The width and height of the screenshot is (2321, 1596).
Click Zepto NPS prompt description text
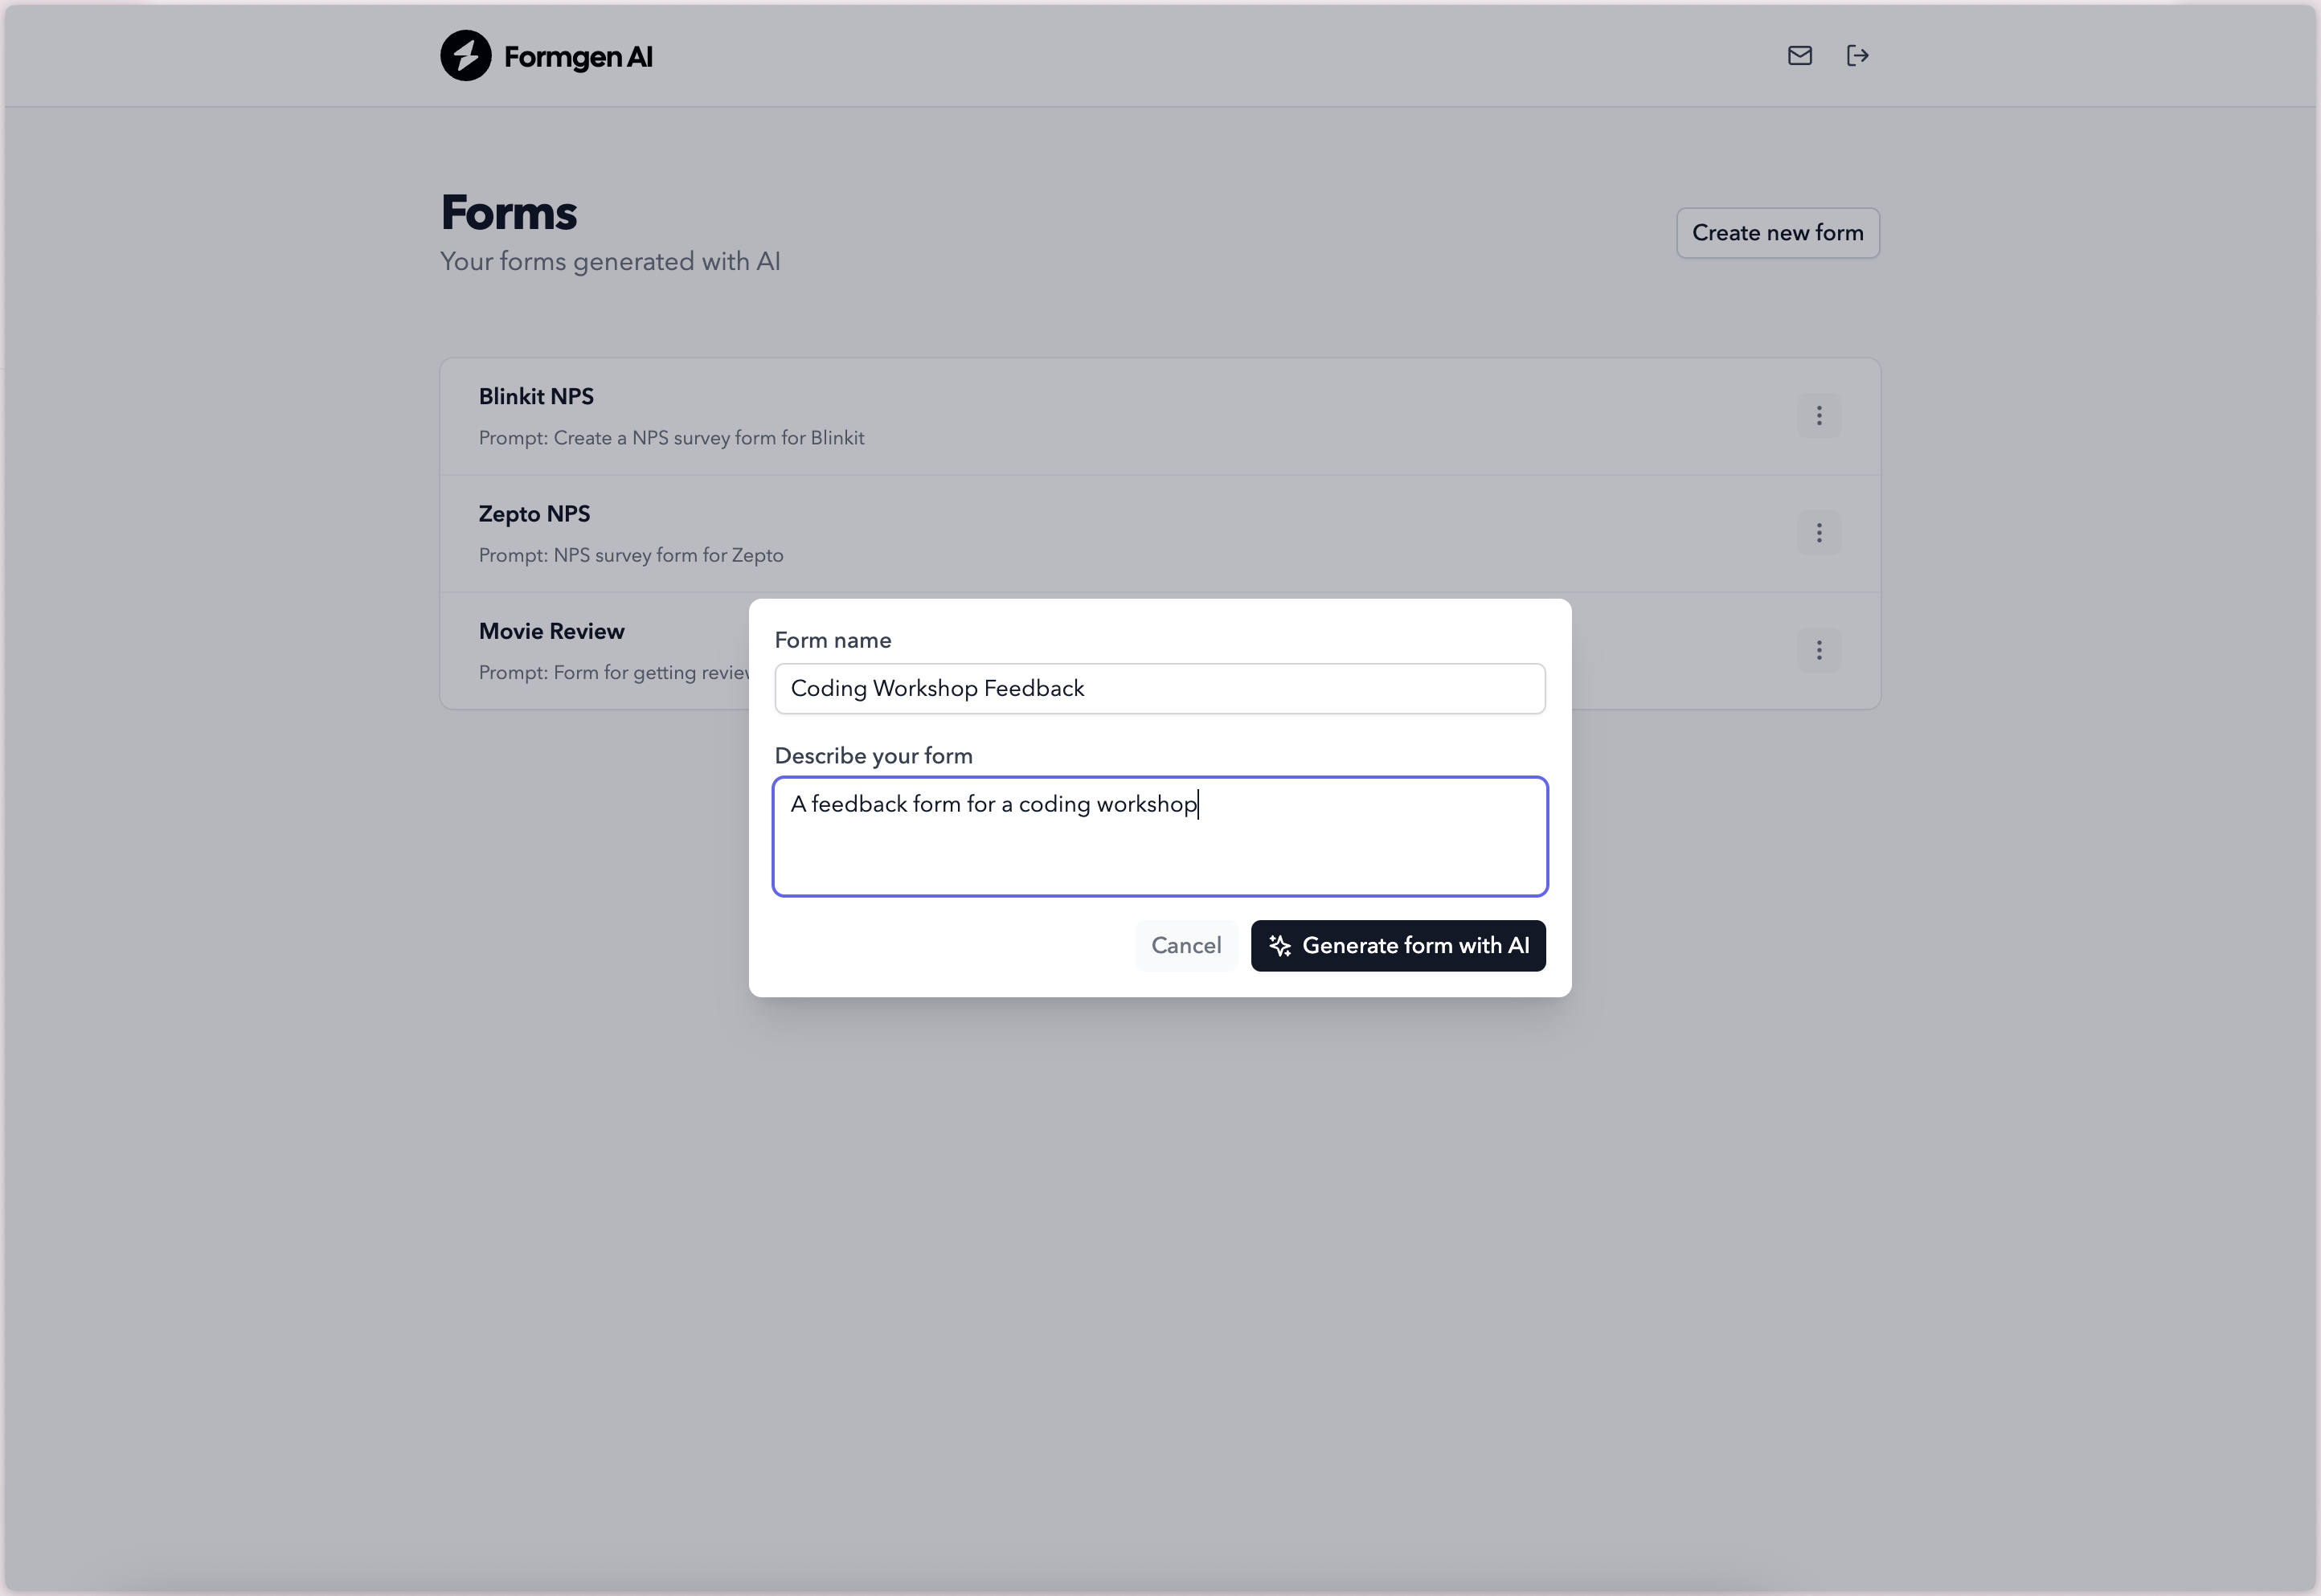point(630,555)
